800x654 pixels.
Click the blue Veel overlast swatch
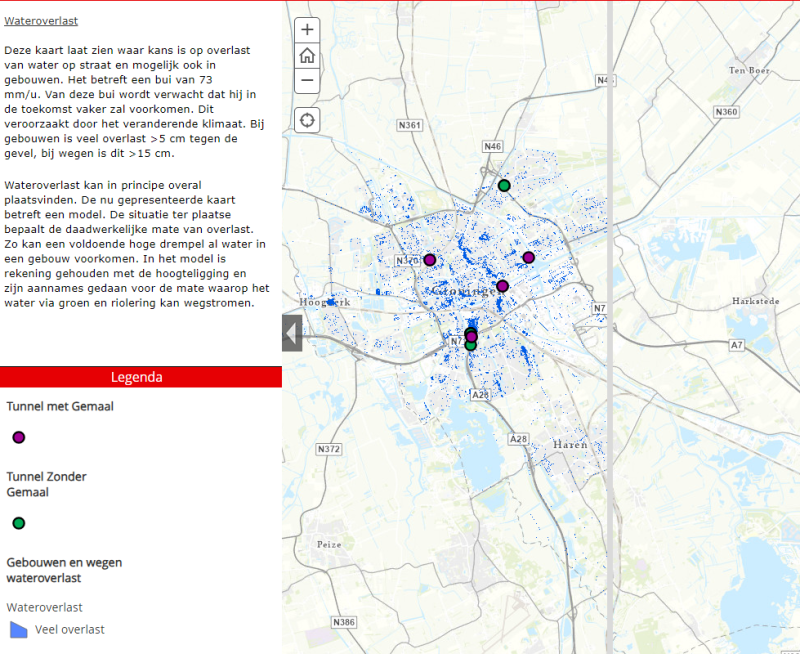point(18,629)
